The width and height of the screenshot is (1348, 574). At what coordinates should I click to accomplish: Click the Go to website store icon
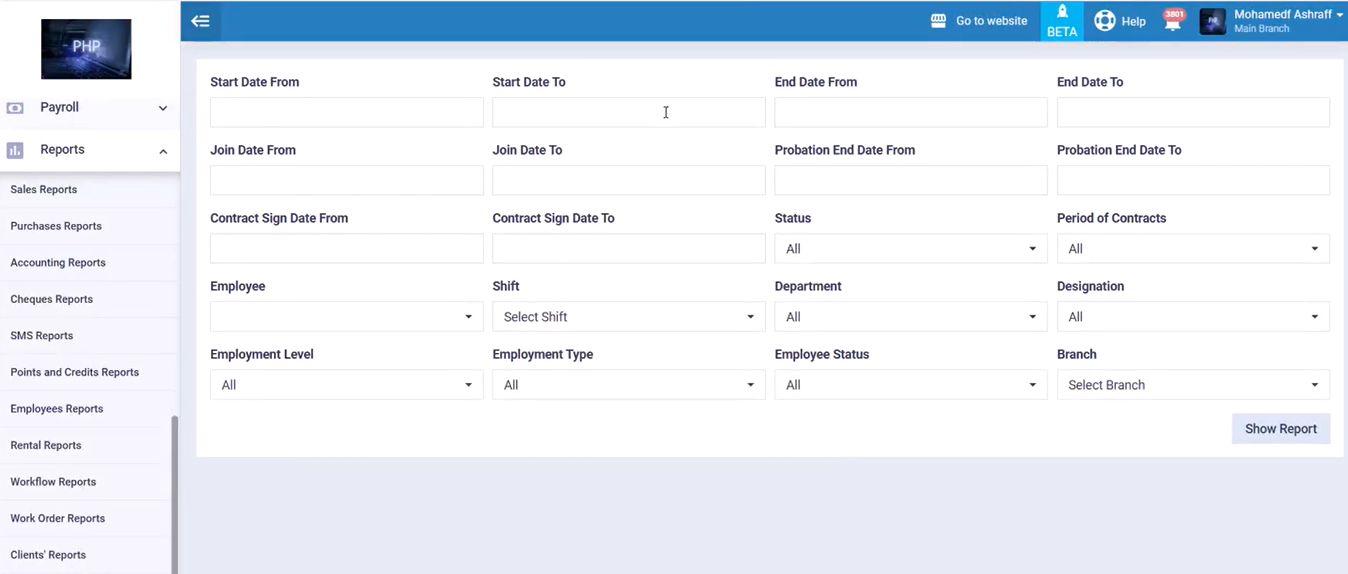pos(938,21)
